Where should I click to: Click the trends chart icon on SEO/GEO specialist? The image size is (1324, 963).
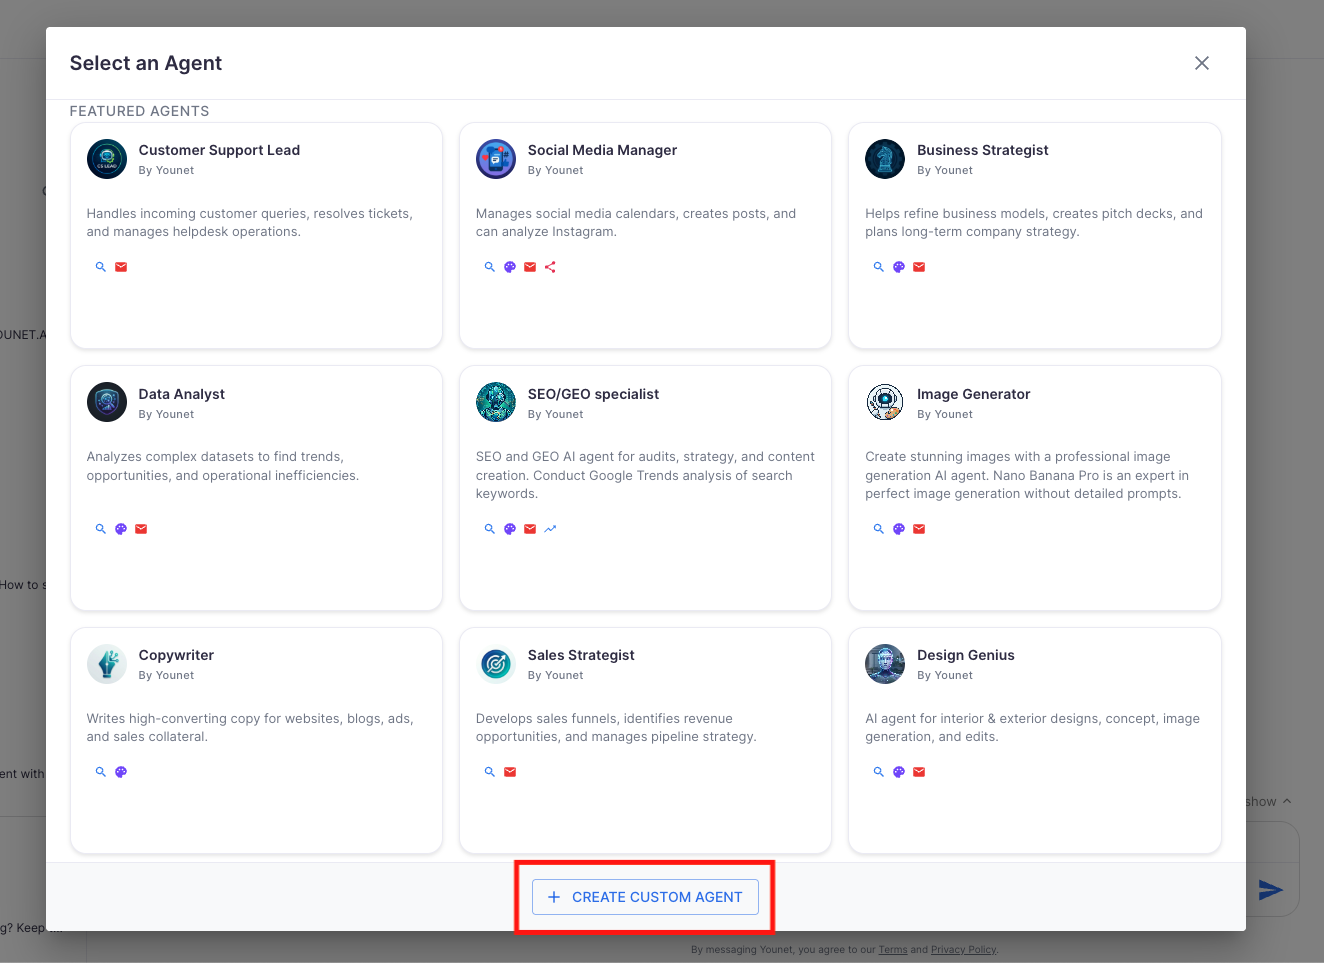pyautogui.click(x=550, y=529)
